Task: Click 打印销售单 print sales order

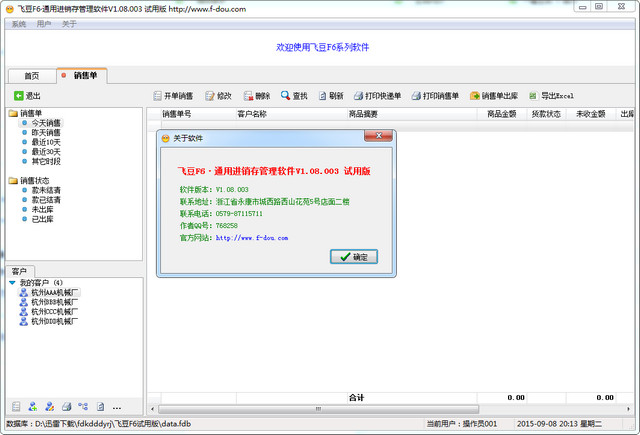Action: (435, 96)
